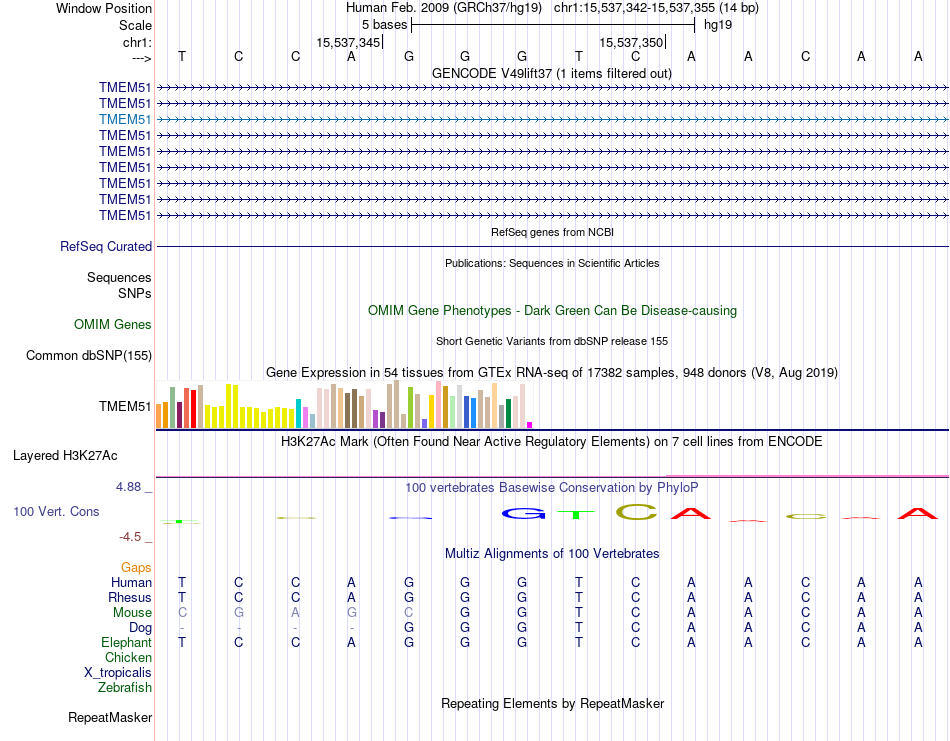Click the 'RefSeq genes from NCBI' title
The height and width of the screenshot is (741, 950).
[552, 232]
